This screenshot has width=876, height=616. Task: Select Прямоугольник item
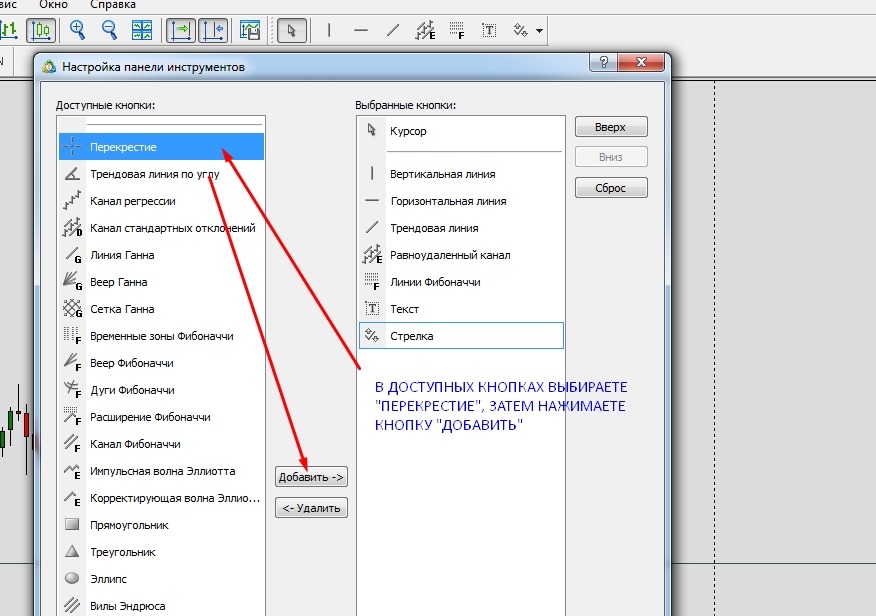pyautogui.click(x=161, y=525)
